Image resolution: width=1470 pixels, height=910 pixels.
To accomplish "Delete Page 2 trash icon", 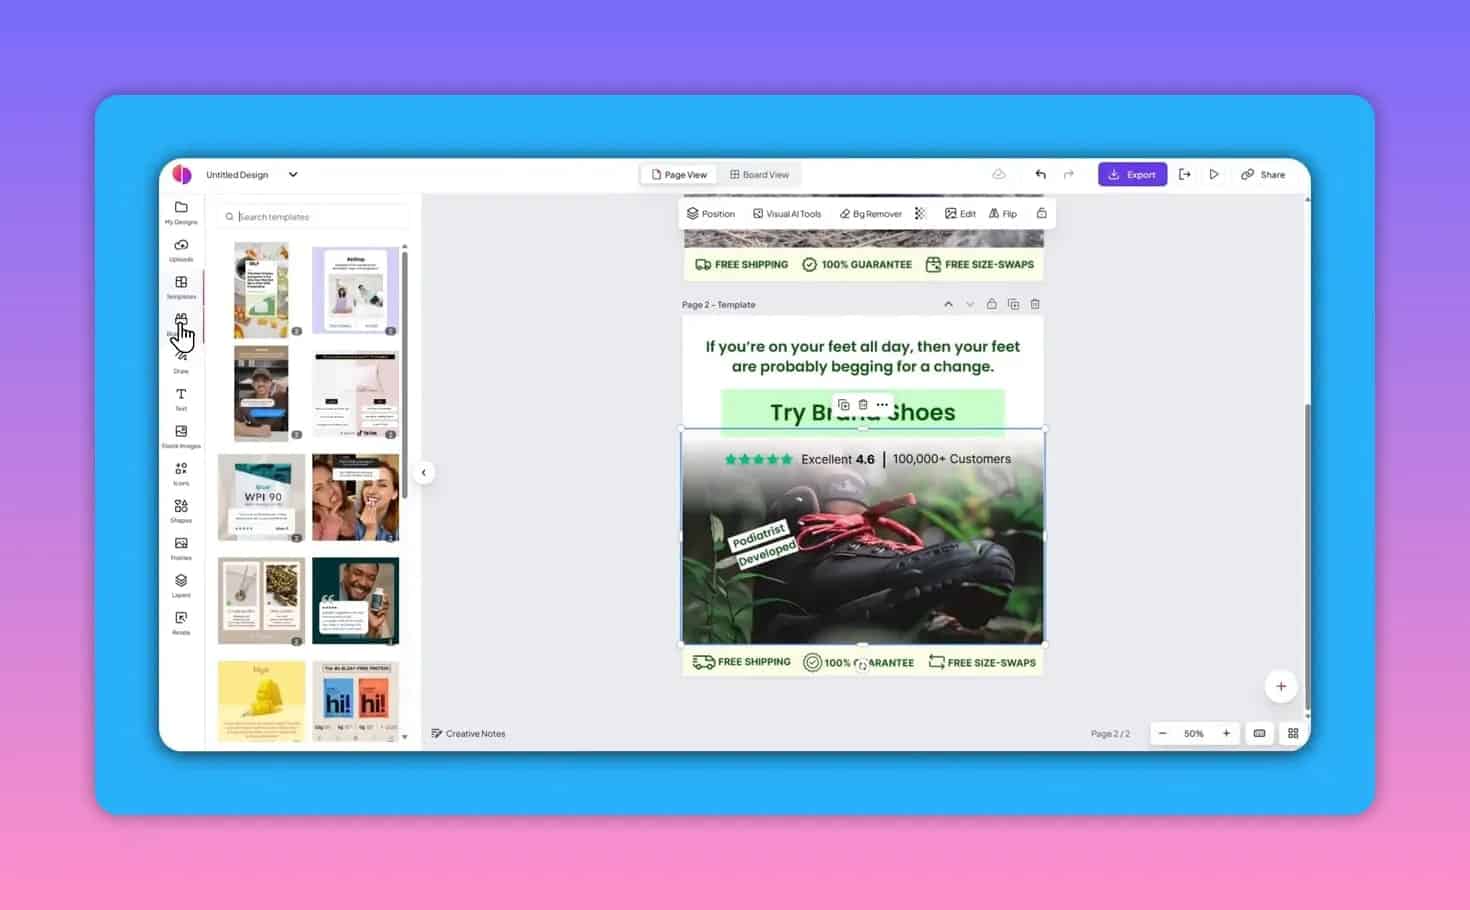I will click(x=1035, y=304).
